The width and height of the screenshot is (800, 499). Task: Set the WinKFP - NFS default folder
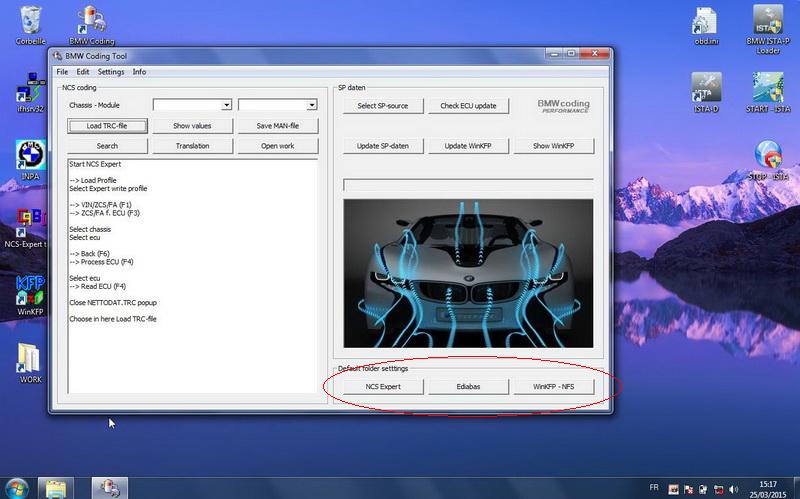(x=554, y=387)
